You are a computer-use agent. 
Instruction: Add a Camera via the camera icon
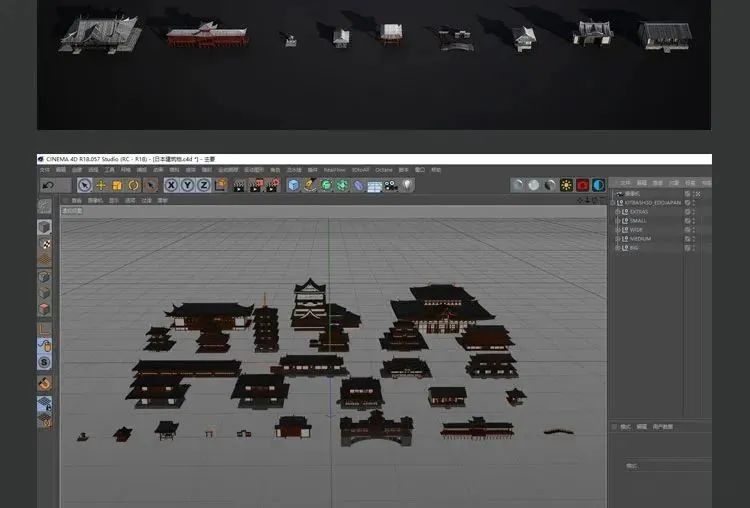(391, 185)
